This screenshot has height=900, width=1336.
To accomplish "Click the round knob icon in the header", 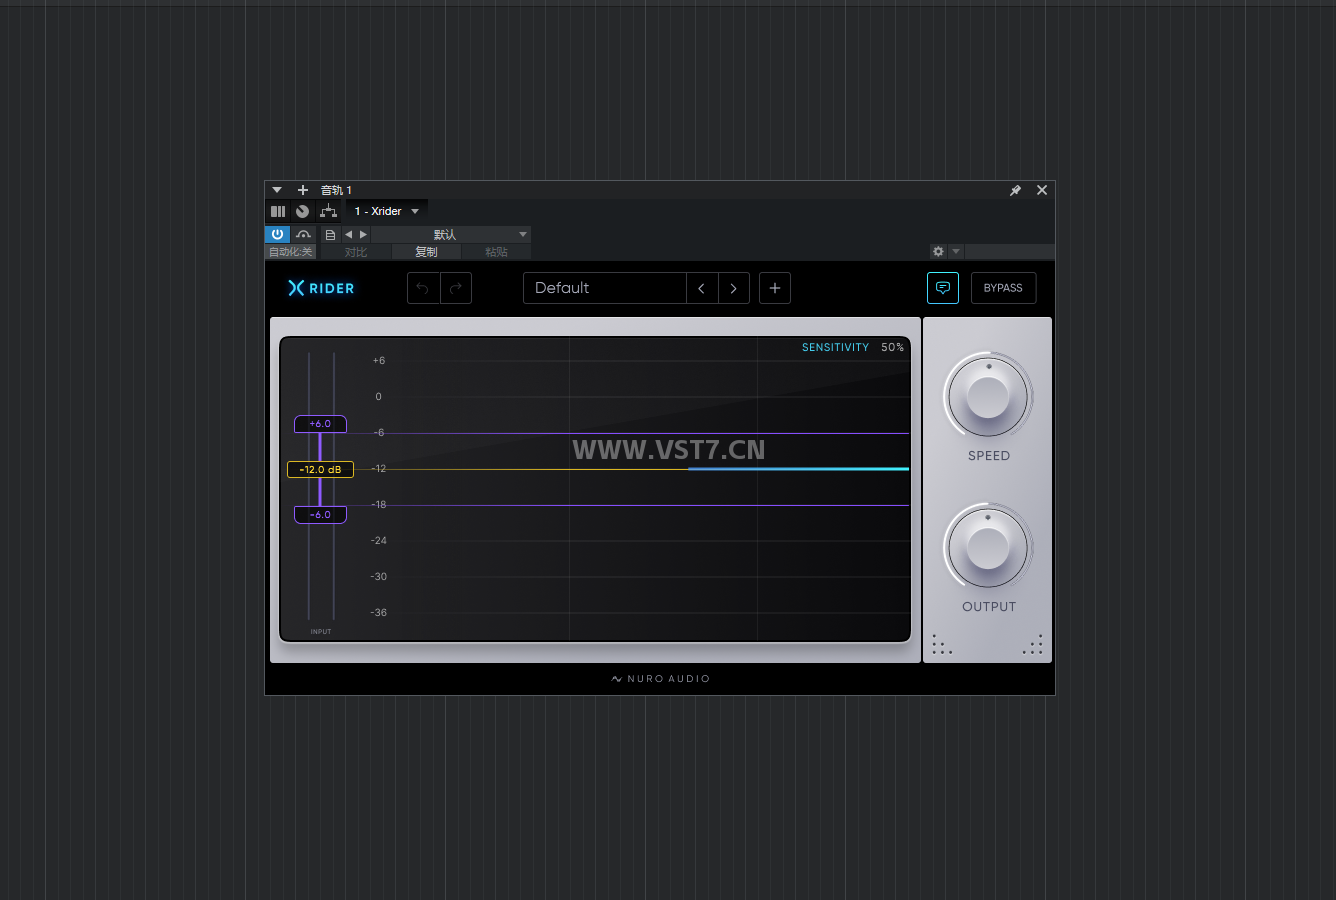I will coord(302,211).
